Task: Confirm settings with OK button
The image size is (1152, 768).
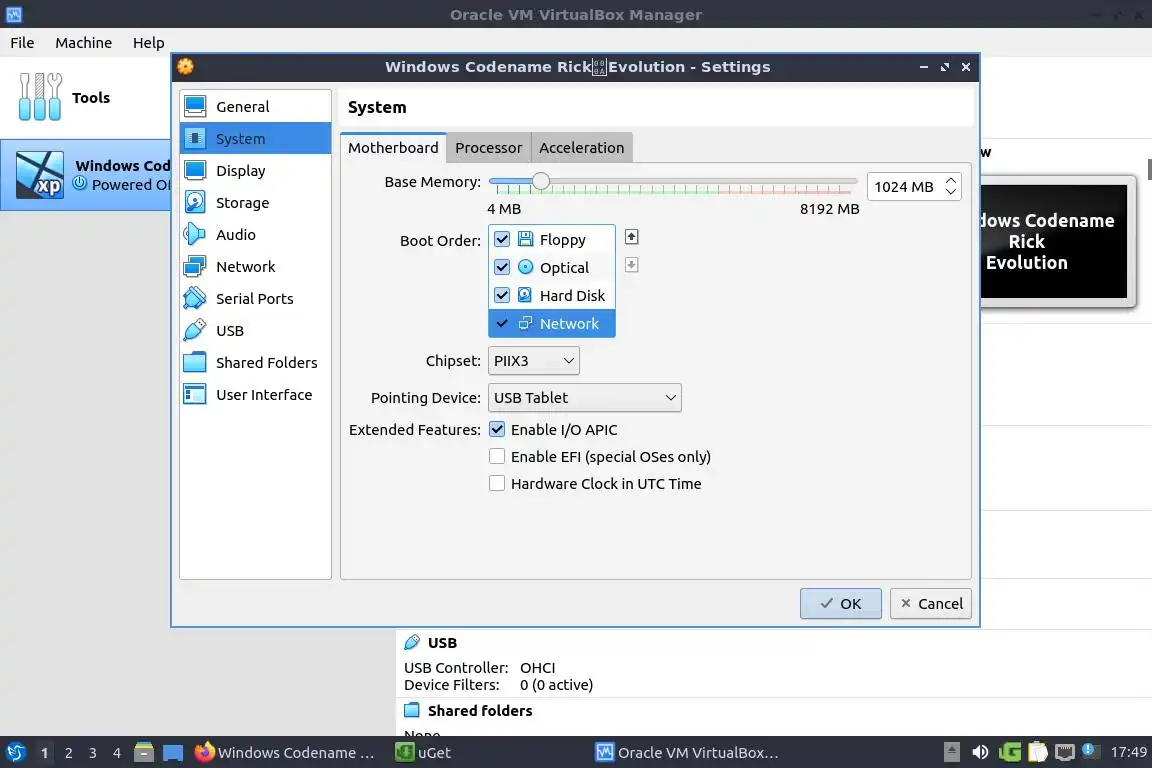Action: 840,603
